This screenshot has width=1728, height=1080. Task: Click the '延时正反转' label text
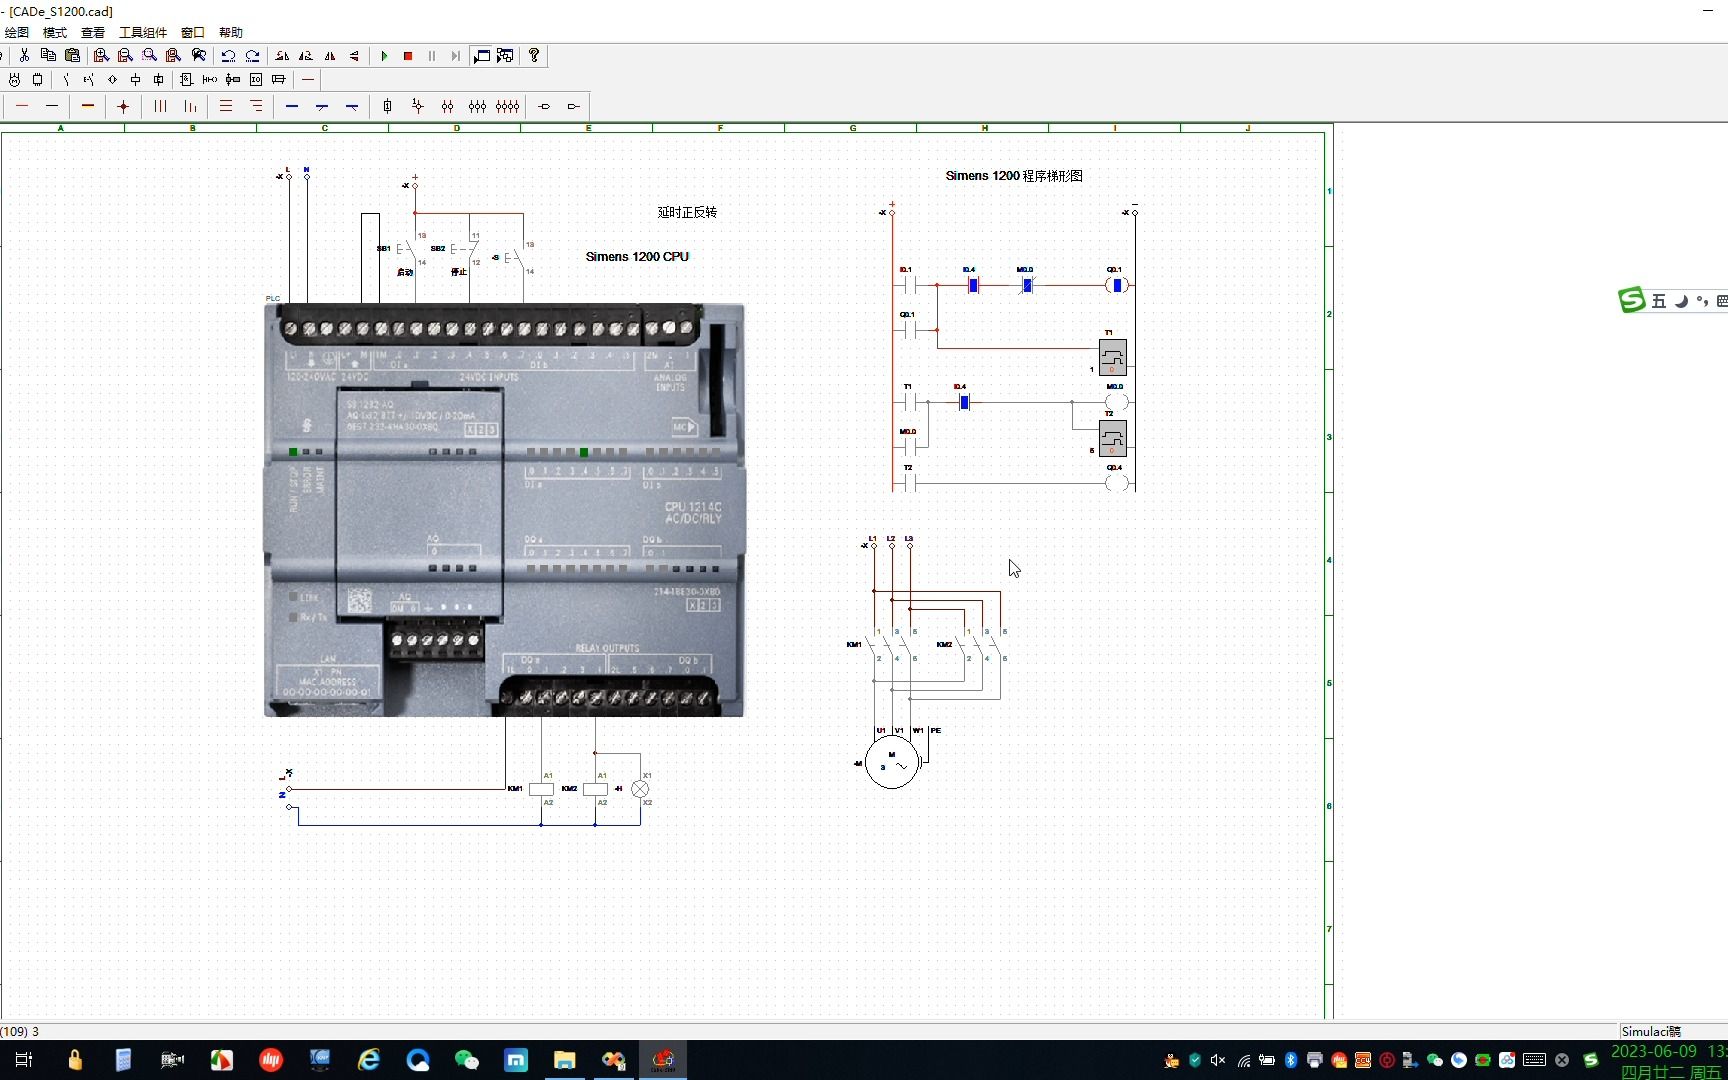[x=687, y=212]
